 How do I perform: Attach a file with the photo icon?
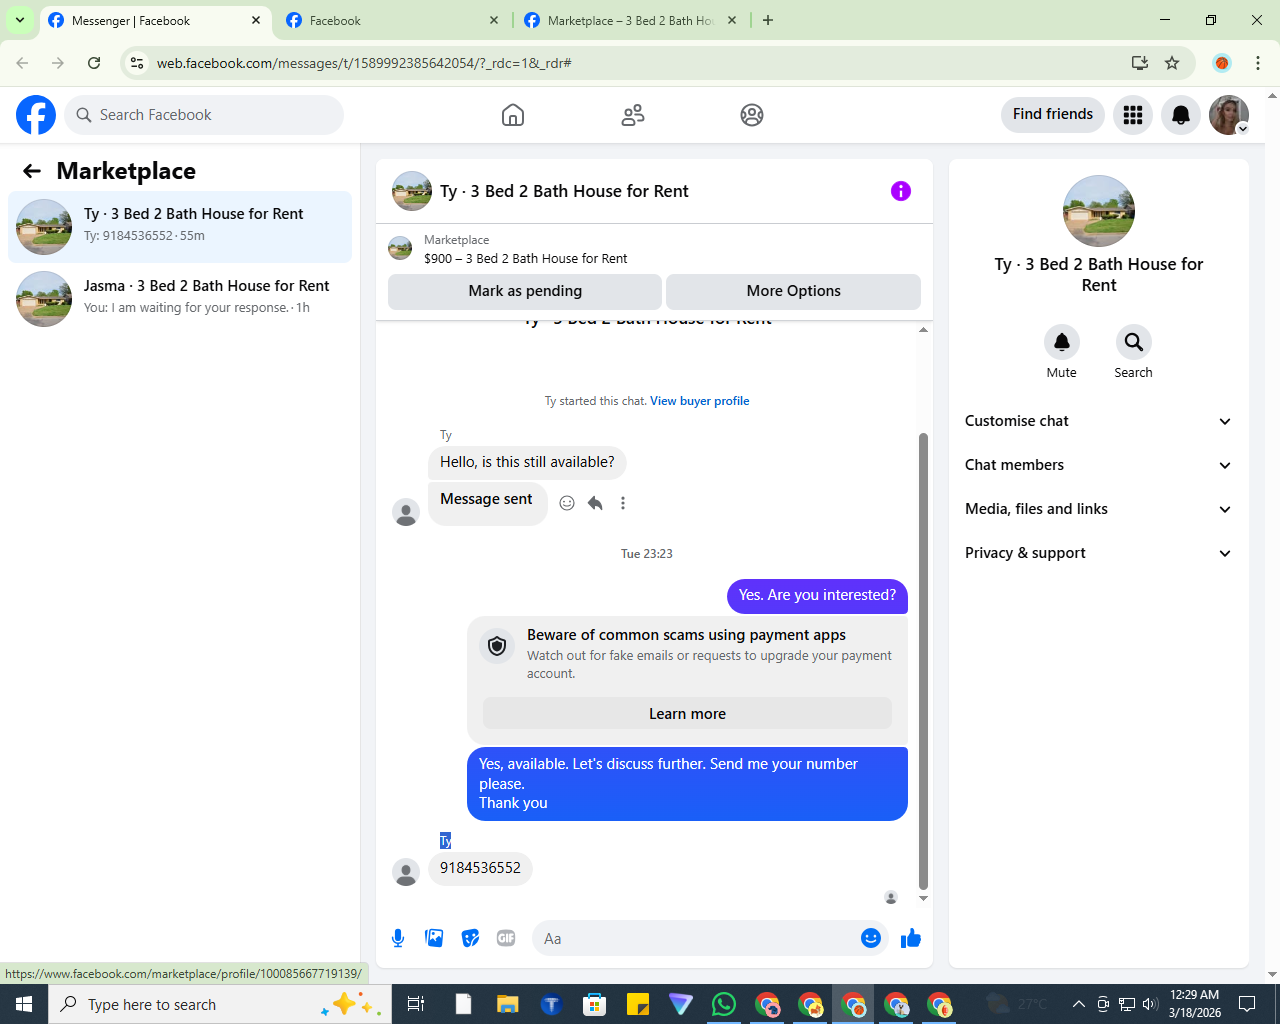coord(434,938)
